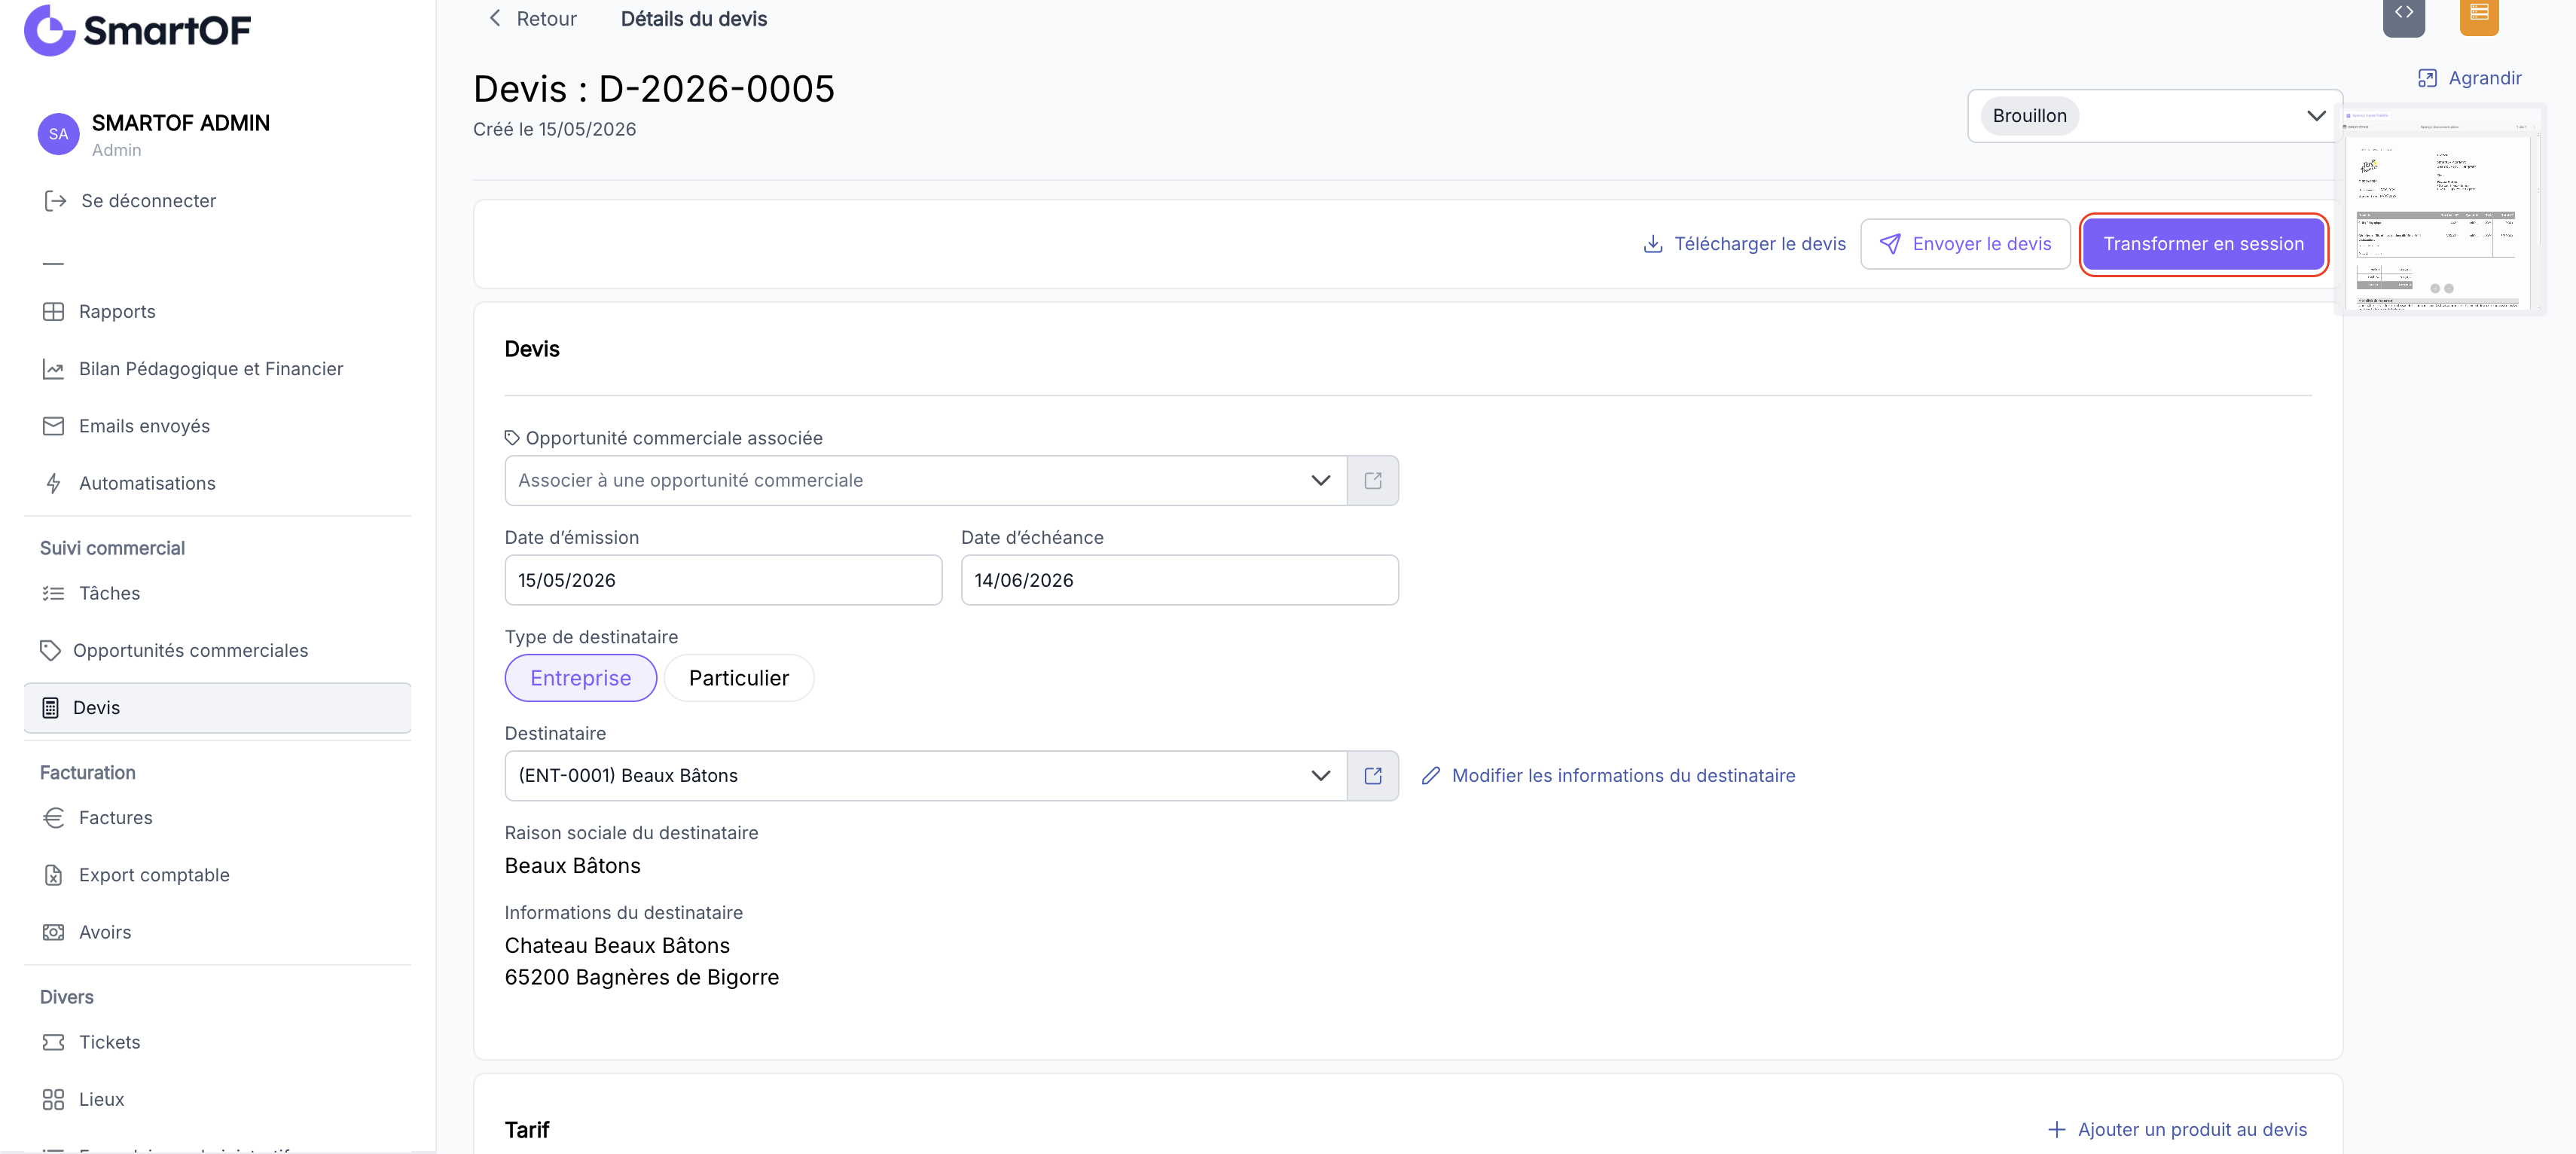Image resolution: width=2576 pixels, height=1154 pixels.
Task: Click the grey code brackets icon
Action: point(2403,14)
